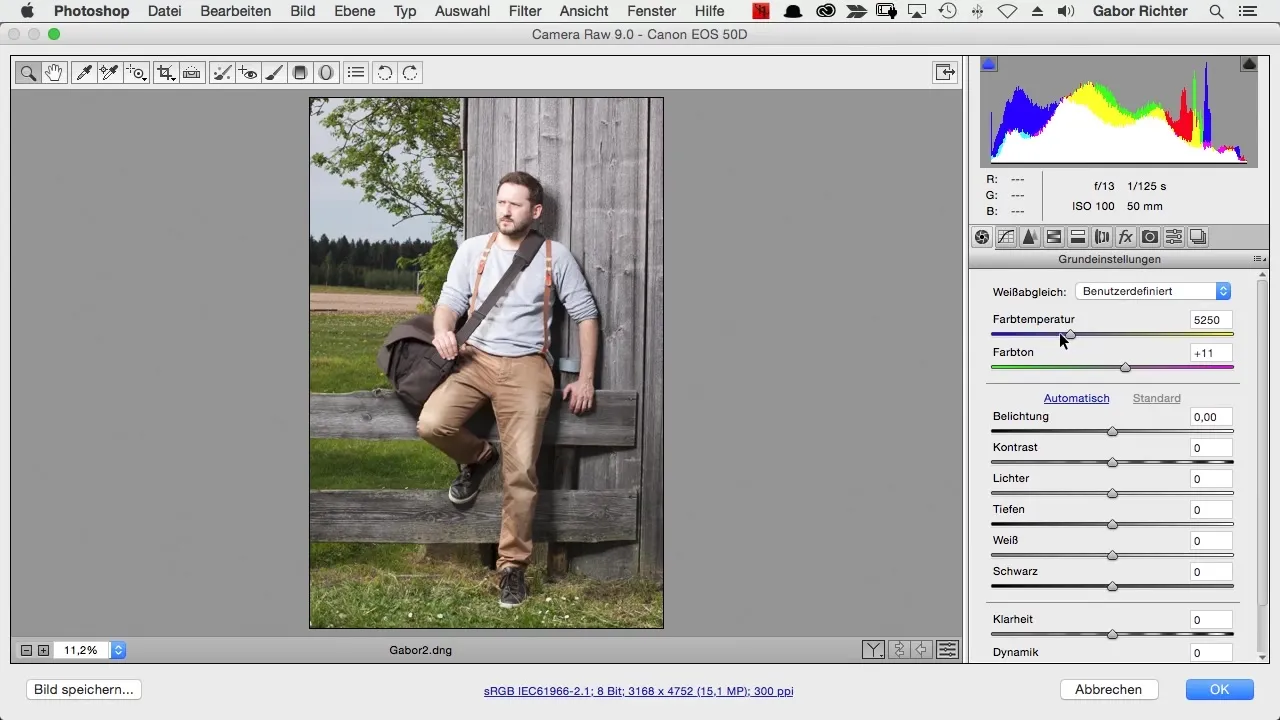The height and width of the screenshot is (720, 1280).
Task: Select the Spot Removal tool
Action: [x=223, y=72]
